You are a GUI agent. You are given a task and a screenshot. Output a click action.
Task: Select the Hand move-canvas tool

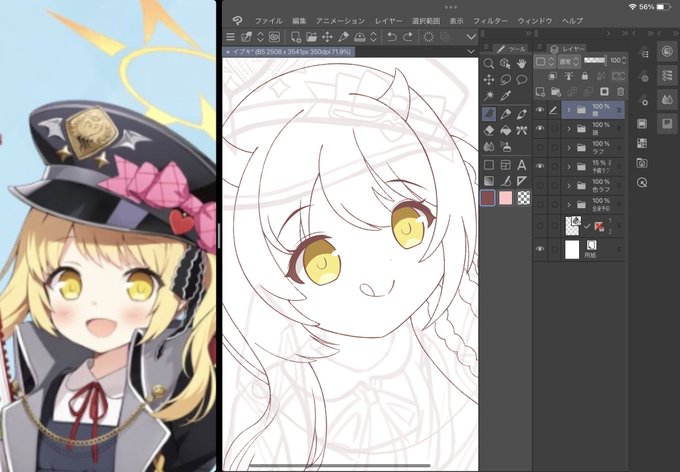point(522,64)
